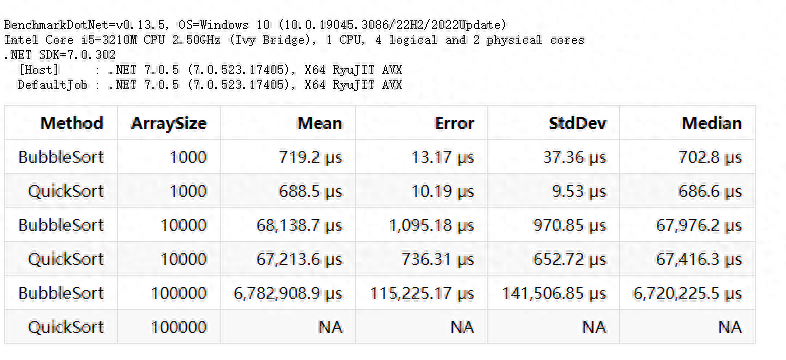The image size is (786, 360).
Task: Click the Median column header
Action: (712, 123)
